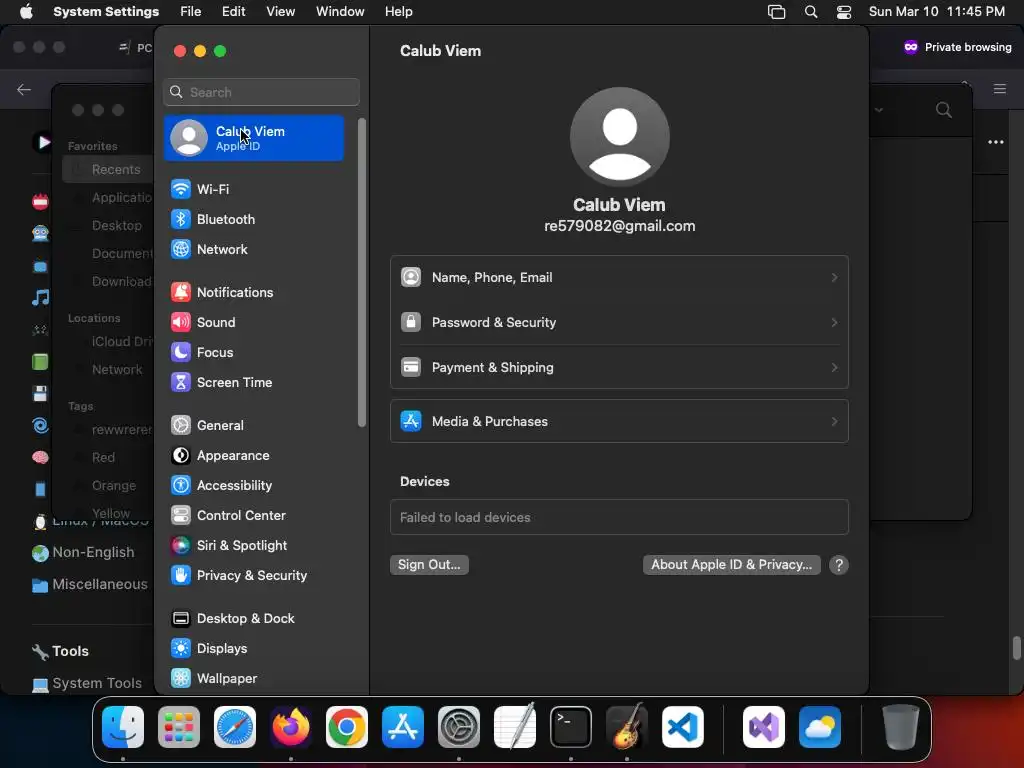Image resolution: width=1024 pixels, height=768 pixels.
Task: Open About Apple ID & Privacy…
Action: (x=731, y=565)
